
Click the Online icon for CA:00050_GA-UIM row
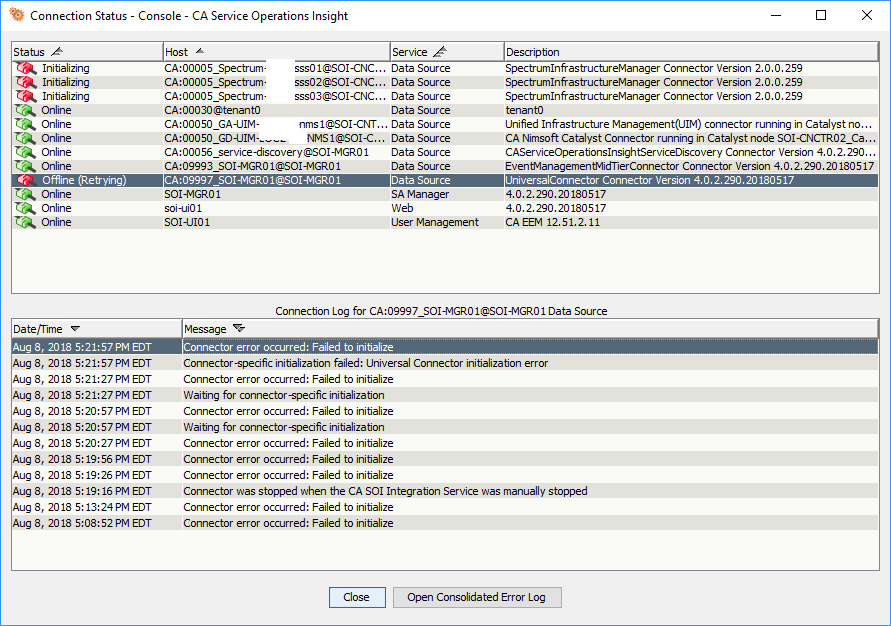pyautogui.click(x=25, y=124)
